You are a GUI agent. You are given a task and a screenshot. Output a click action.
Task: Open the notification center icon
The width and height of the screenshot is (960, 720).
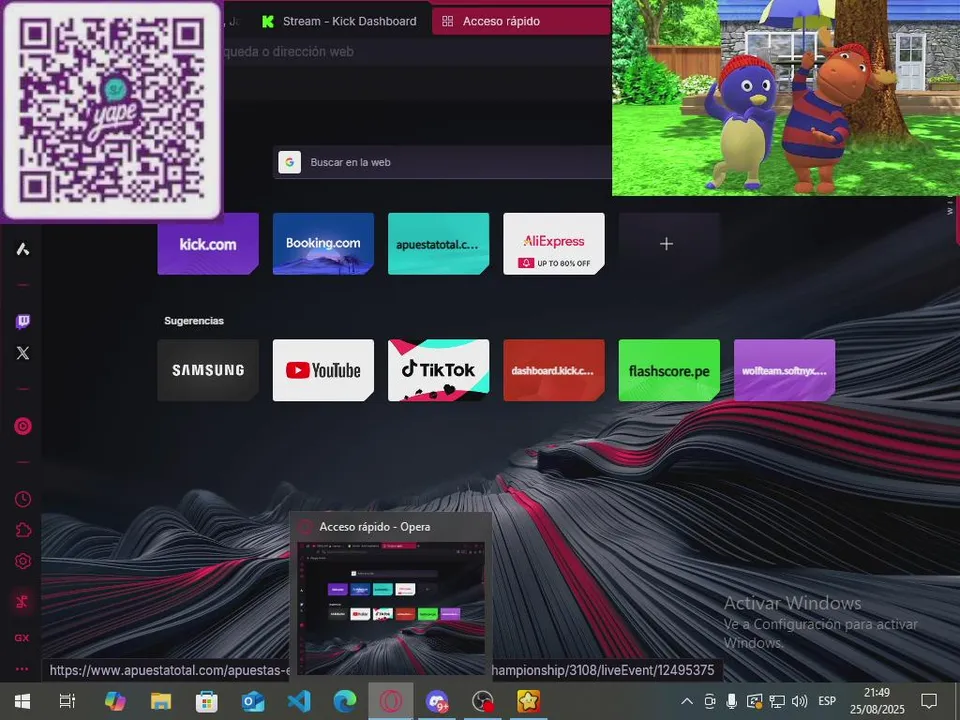(x=929, y=701)
